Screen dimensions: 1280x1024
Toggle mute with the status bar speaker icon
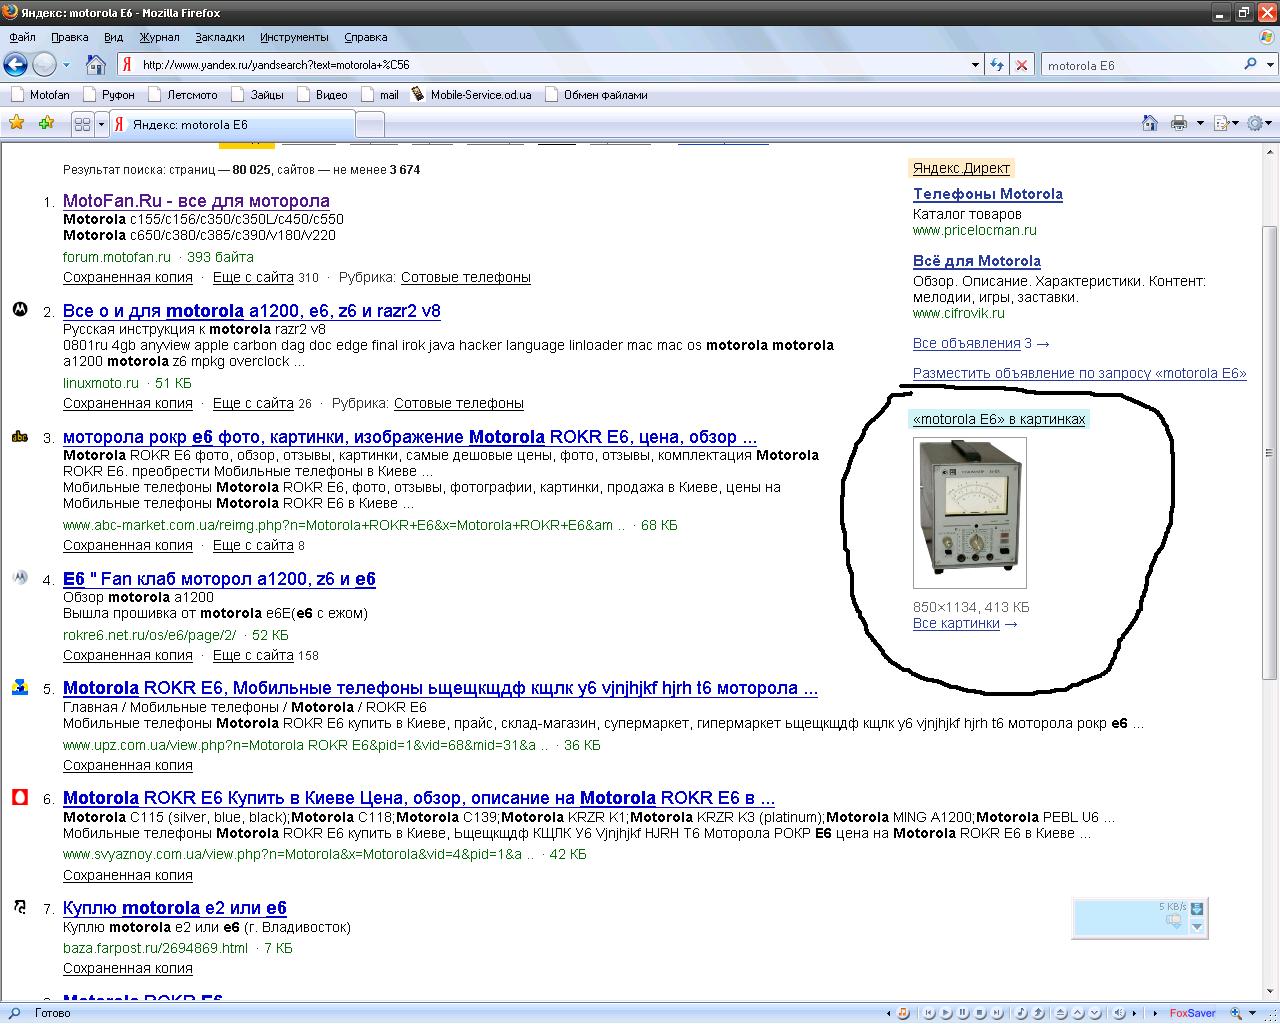pos(1119,1013)
